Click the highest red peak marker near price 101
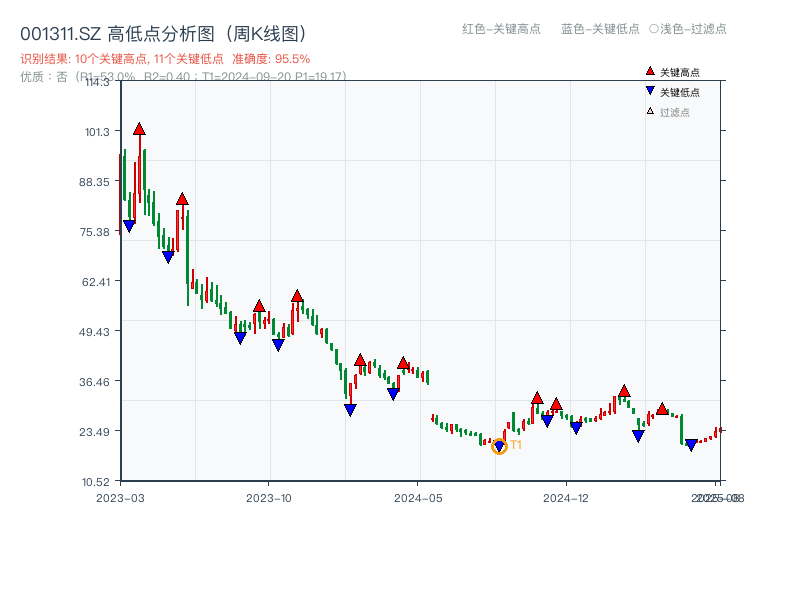This screenshot has height=600, width=800. (x=140, y=130)
